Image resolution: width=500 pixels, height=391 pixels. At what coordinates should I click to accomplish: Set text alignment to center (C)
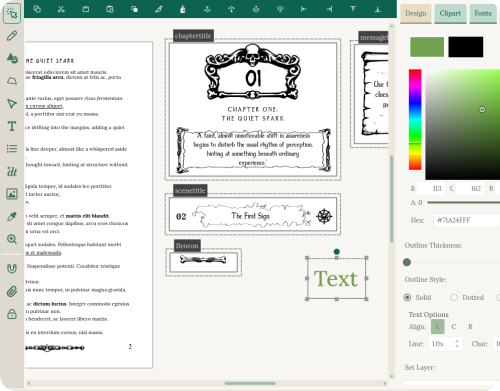pyautogui.click(x=454, y=327)
